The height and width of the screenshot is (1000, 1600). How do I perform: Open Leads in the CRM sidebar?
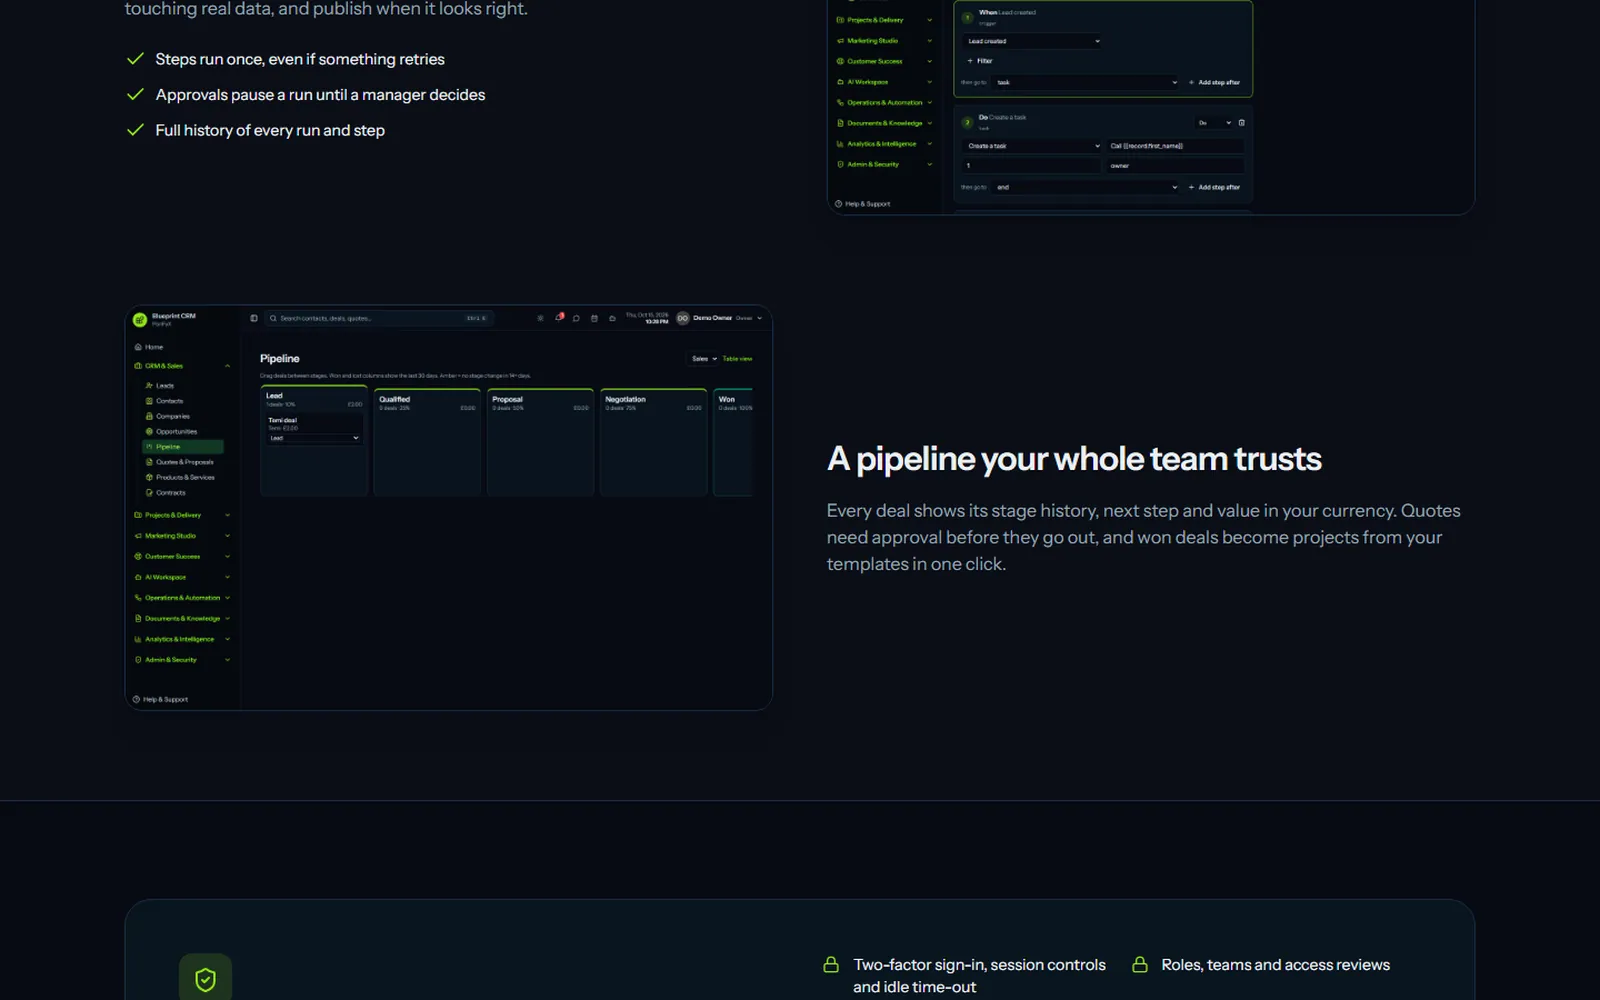pos(160,385)
